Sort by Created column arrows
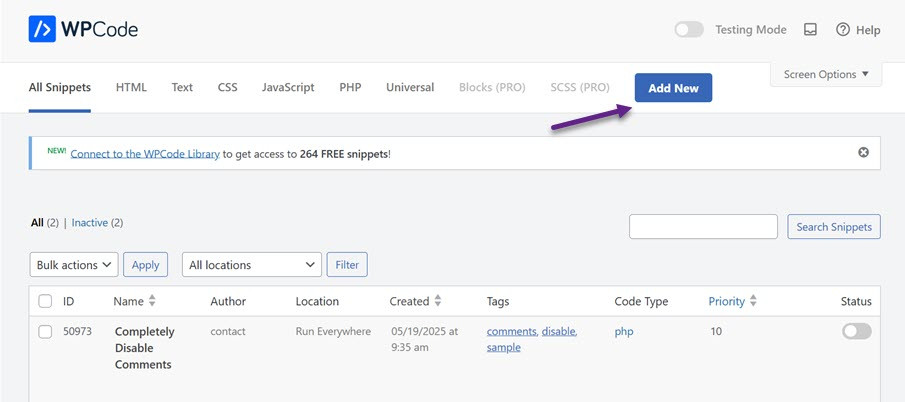This screenshot has height=402, width=905. pyautogui.click(x=437, y=301)
